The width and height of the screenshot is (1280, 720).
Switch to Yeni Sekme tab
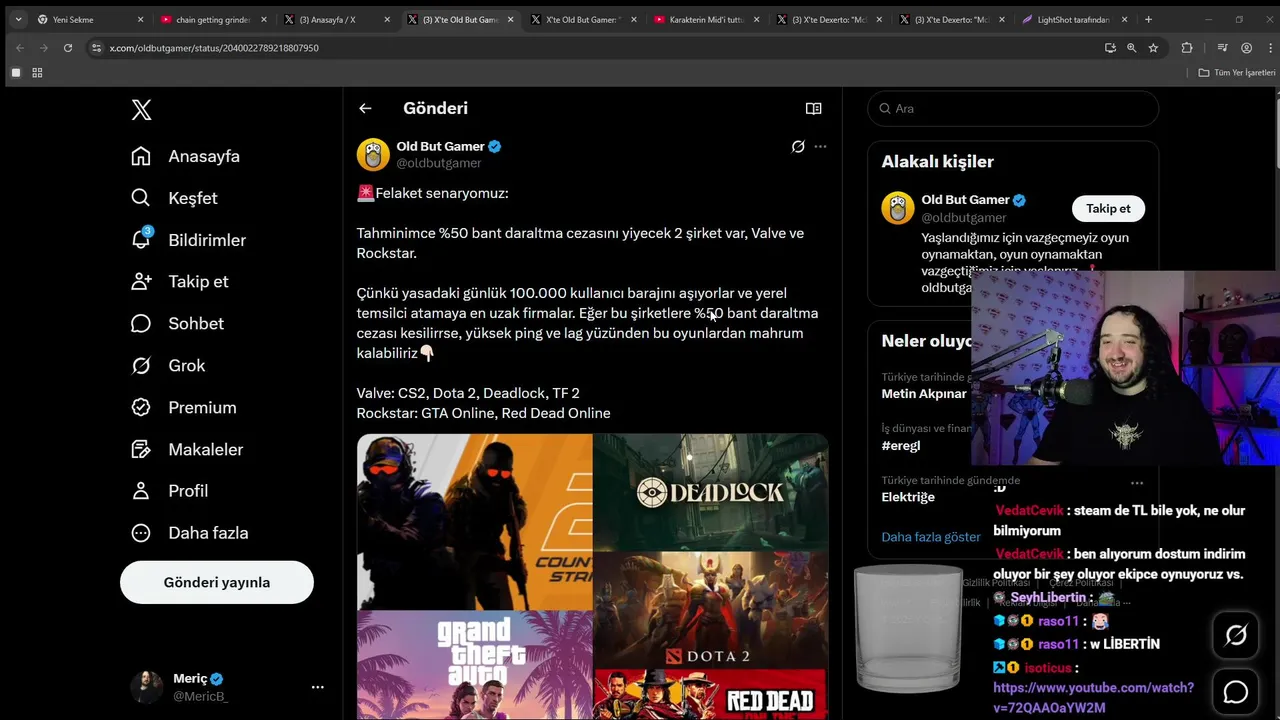tap(90, 19)
